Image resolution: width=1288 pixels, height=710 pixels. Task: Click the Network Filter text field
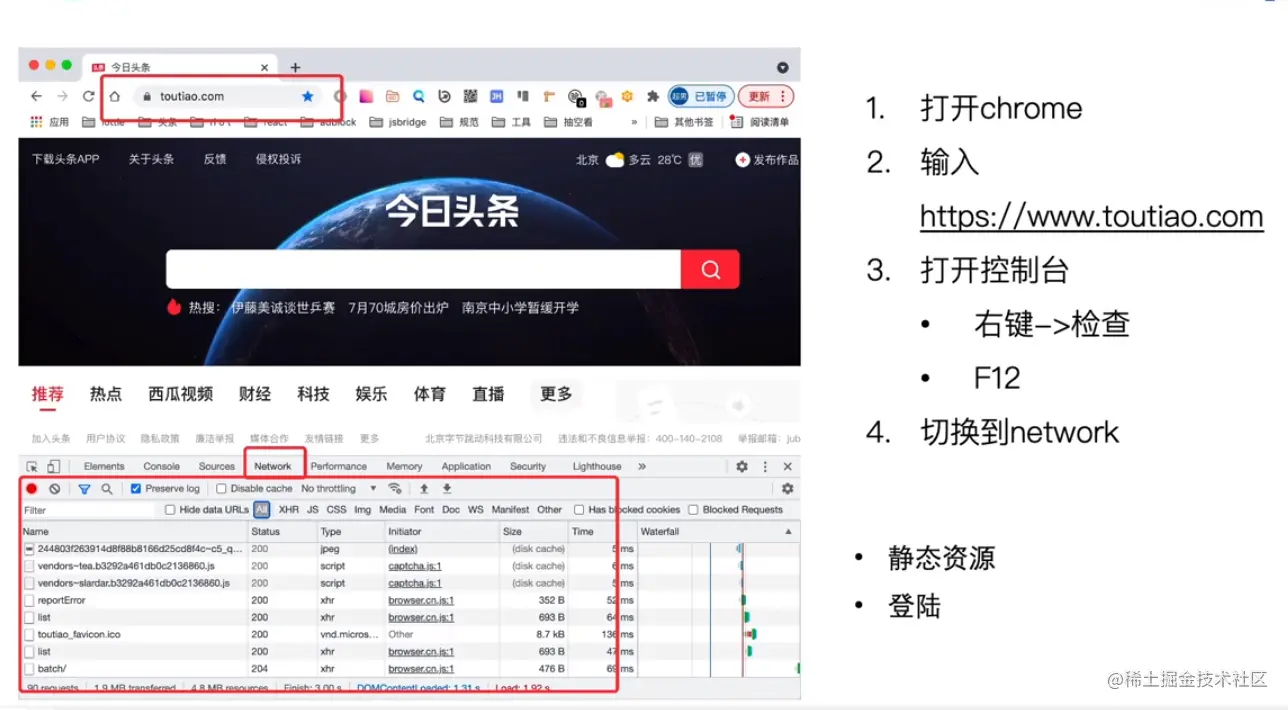[x=90, y=510]
